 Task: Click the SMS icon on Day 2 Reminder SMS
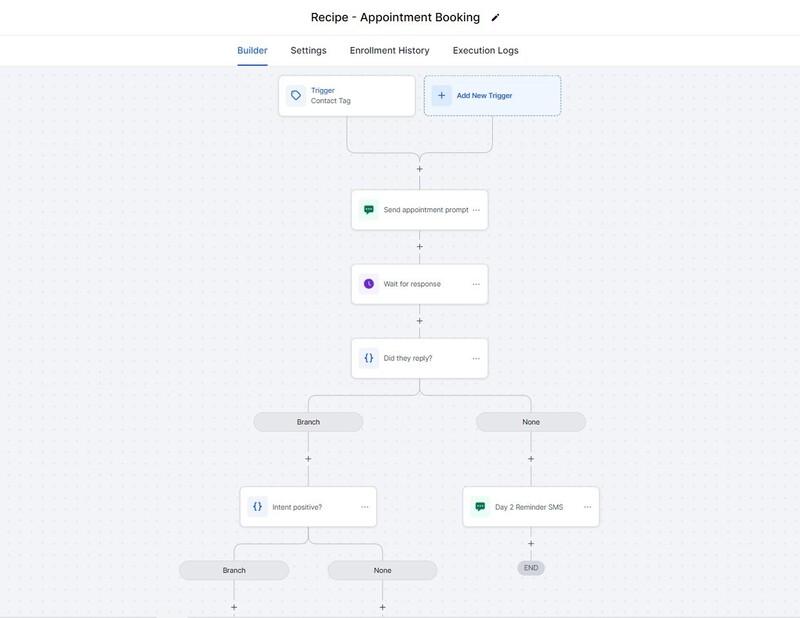(x=480, y=507)
